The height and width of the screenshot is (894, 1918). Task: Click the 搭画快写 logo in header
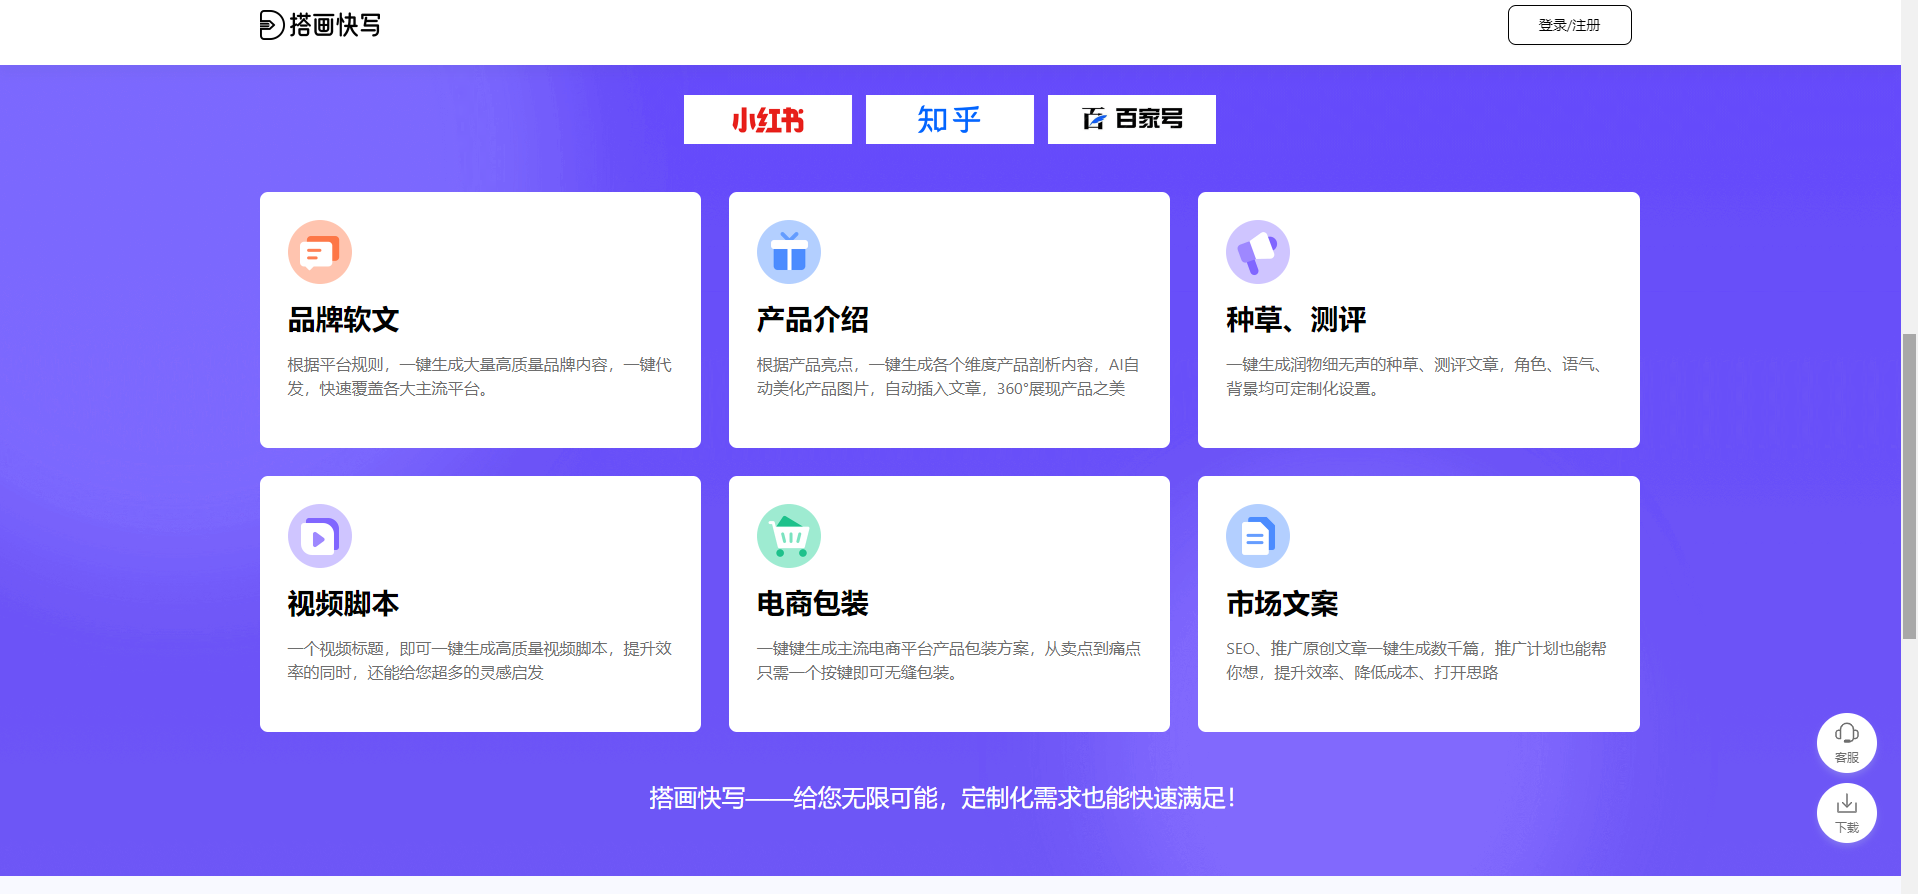pos(320,25)
